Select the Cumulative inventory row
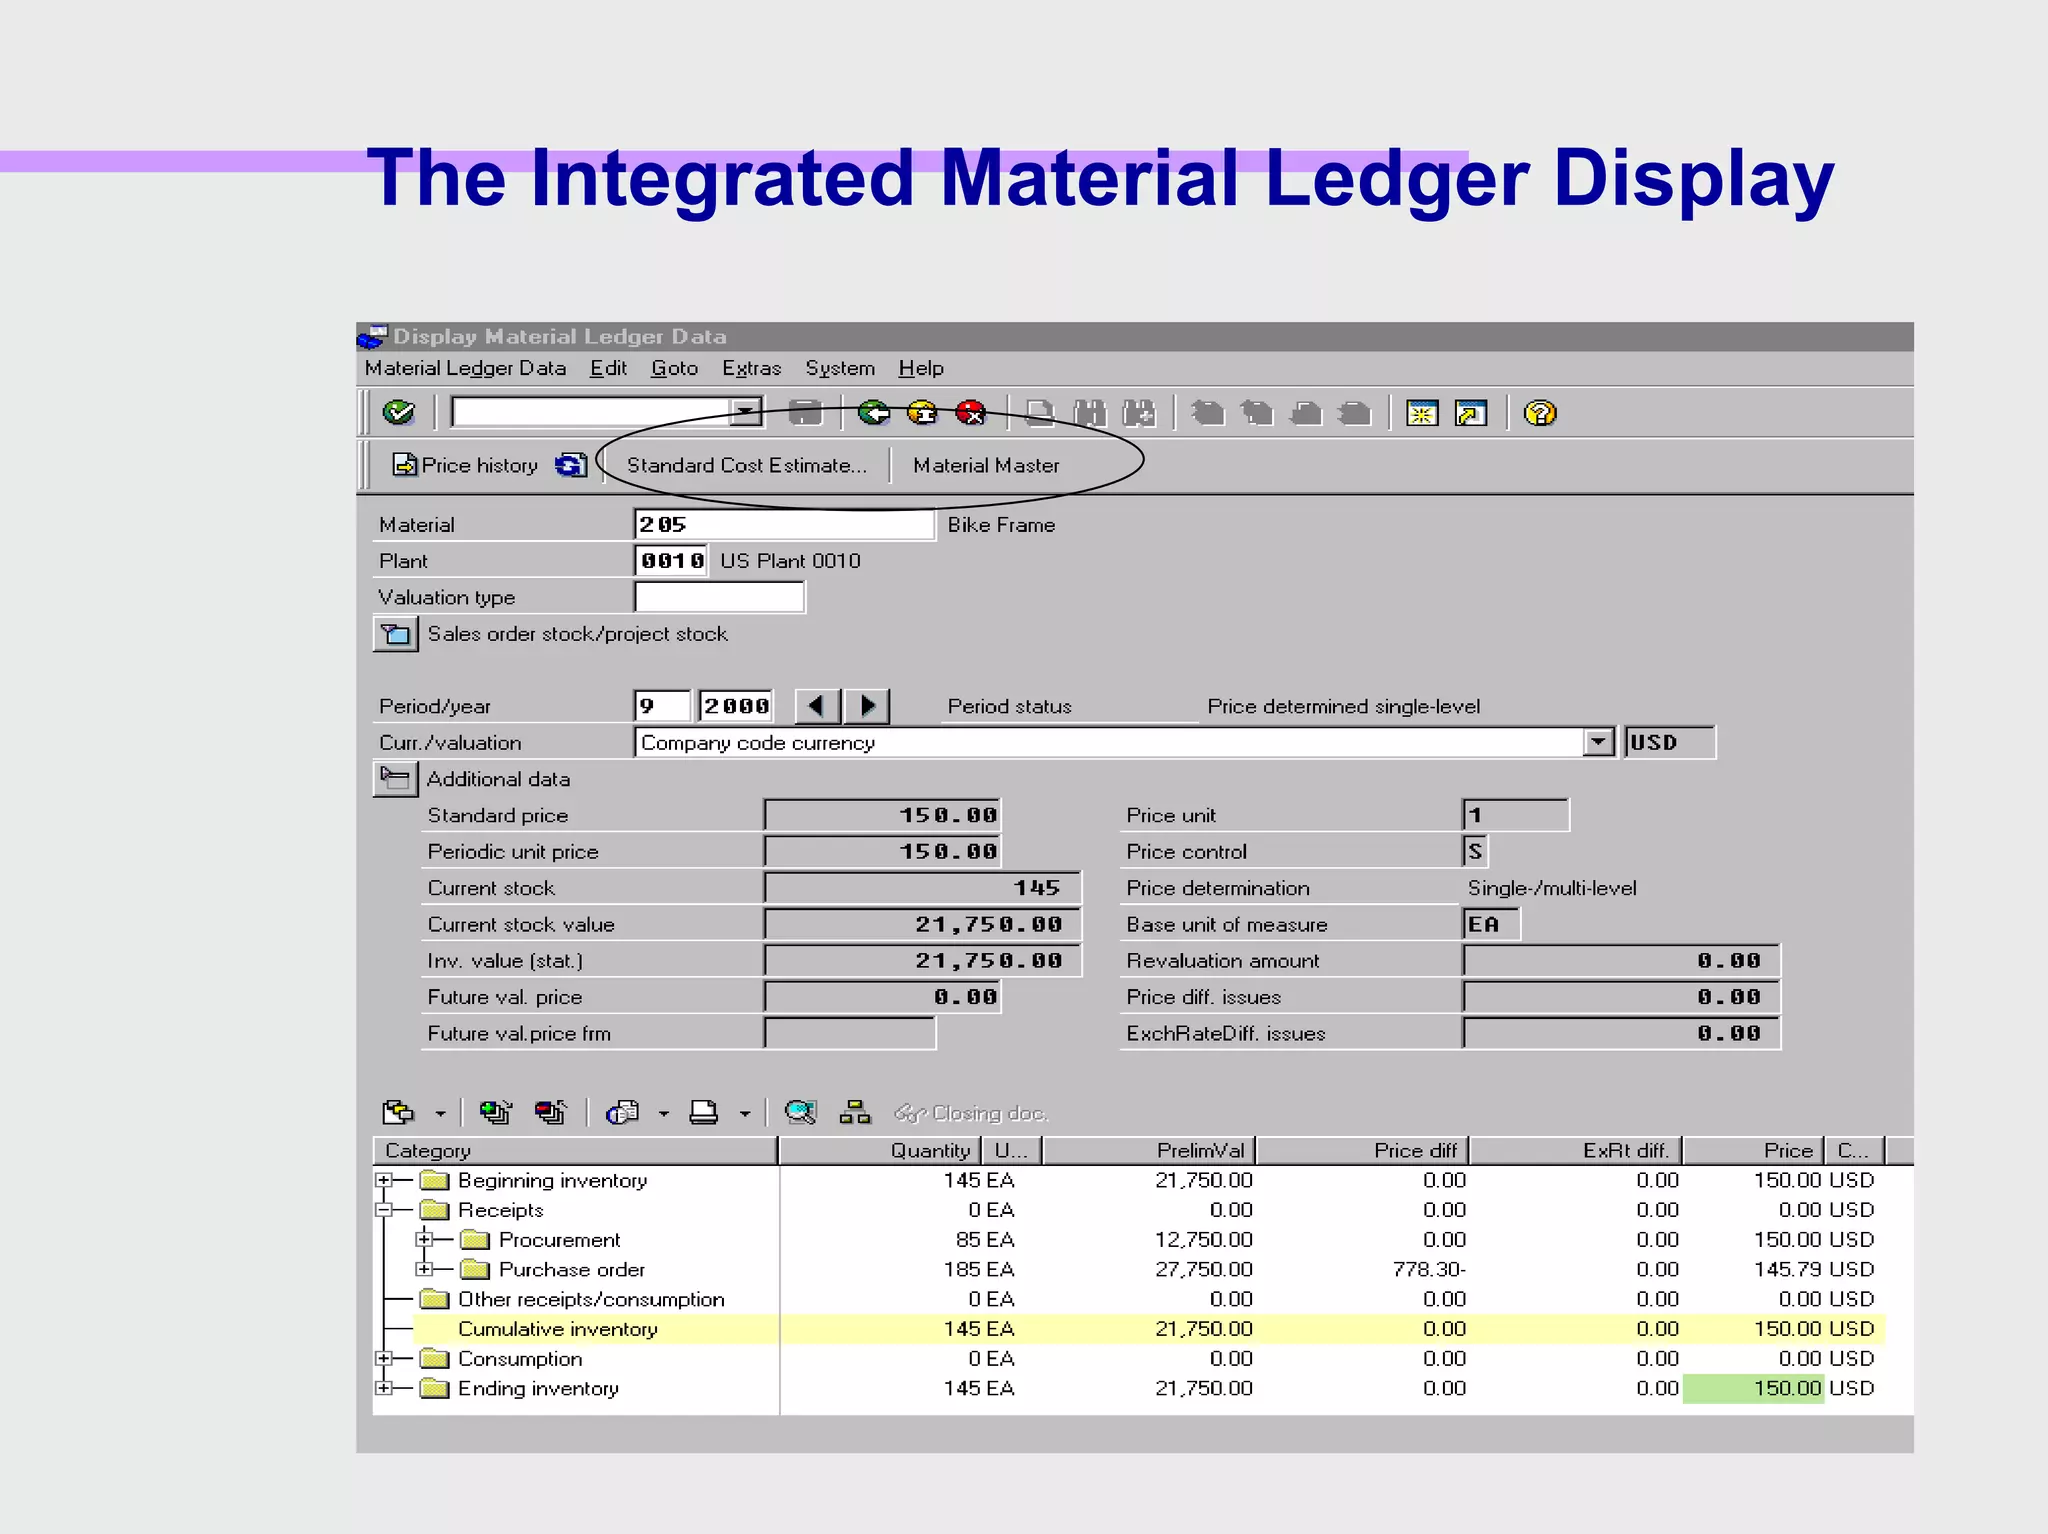2048x1534 pixels. [x=1130, y=1329]
